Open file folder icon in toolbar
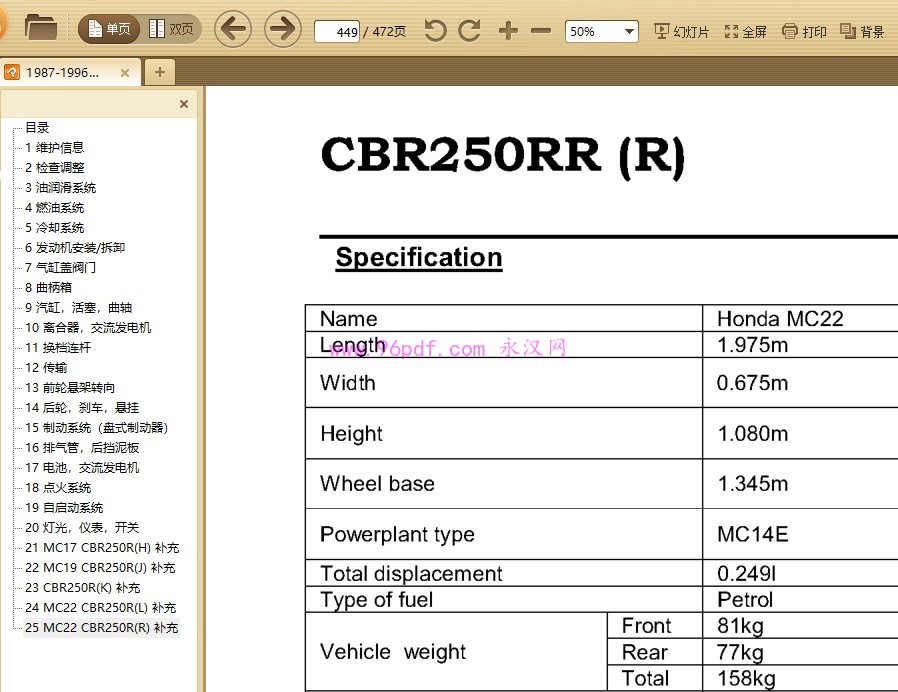 41,27
